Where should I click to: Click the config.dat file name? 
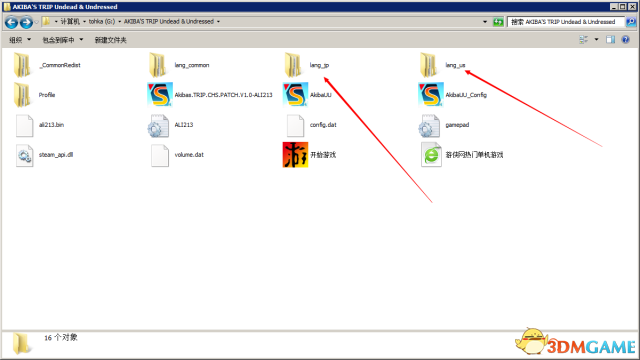coord(323,124)
